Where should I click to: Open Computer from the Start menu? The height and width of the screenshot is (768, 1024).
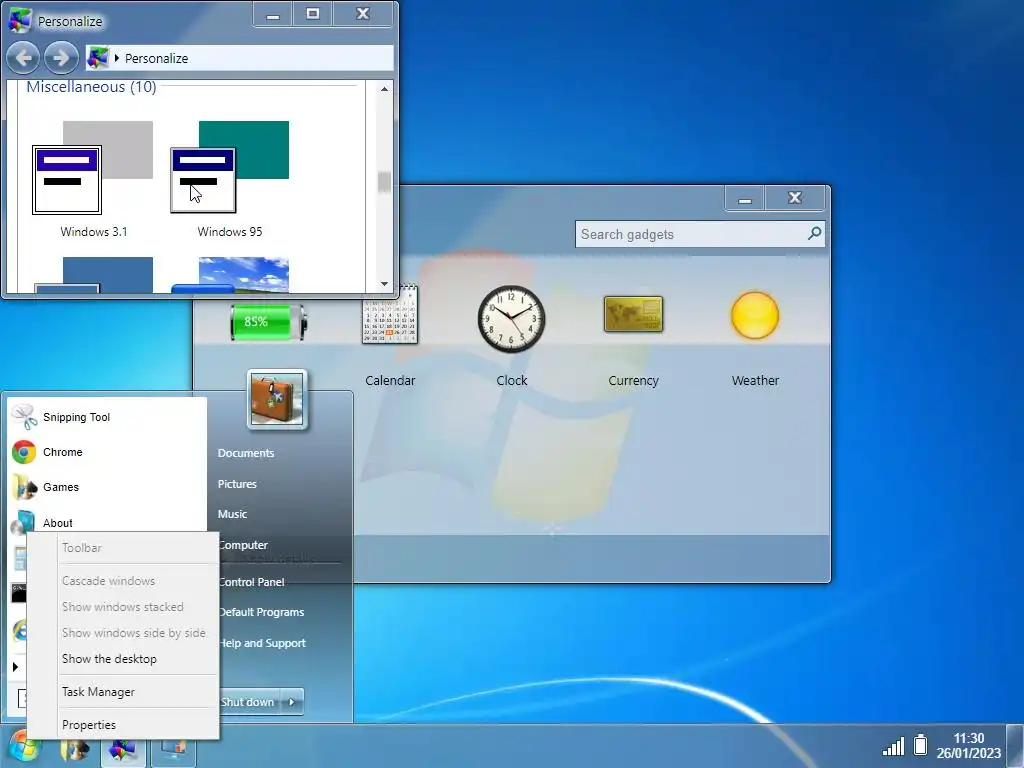click(x=244, y=545)
